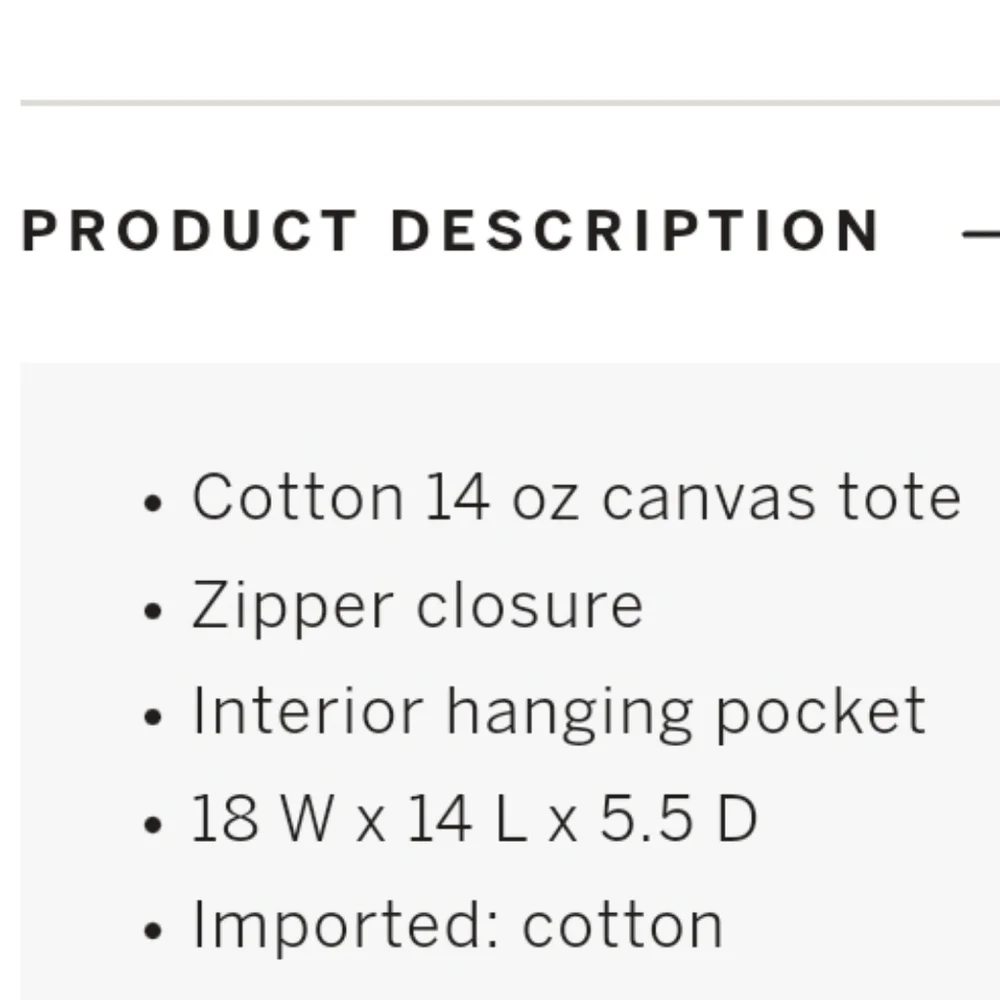Click the bullet before "Interior hanging pocket"
The width and height of the screenshot is (1000, 1000).
coord(153,717)
